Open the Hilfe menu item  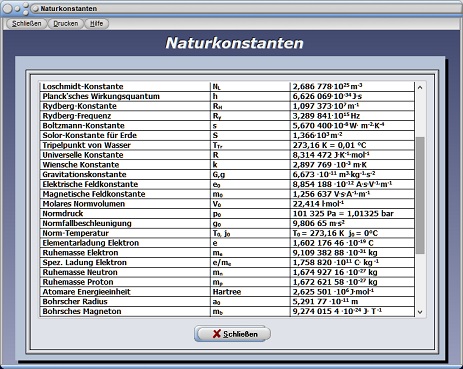(x=97, y=24)
